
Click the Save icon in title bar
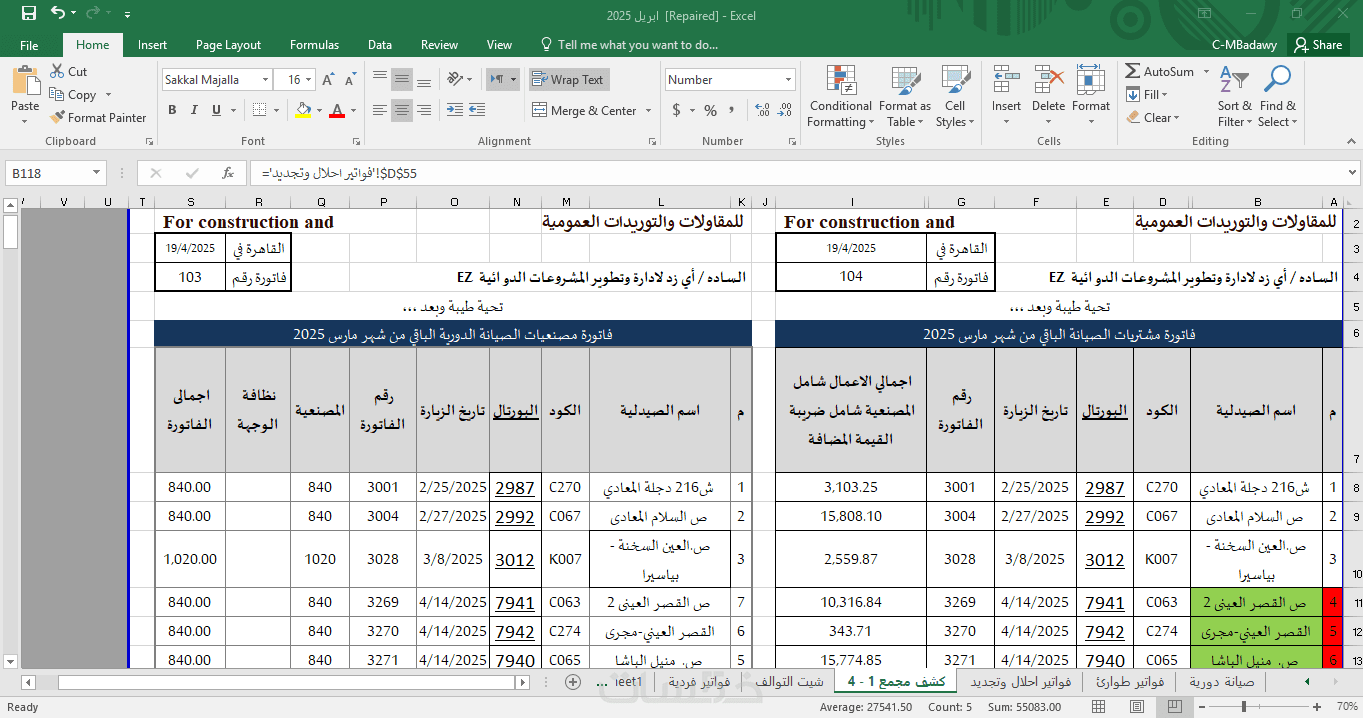point(28,13)
